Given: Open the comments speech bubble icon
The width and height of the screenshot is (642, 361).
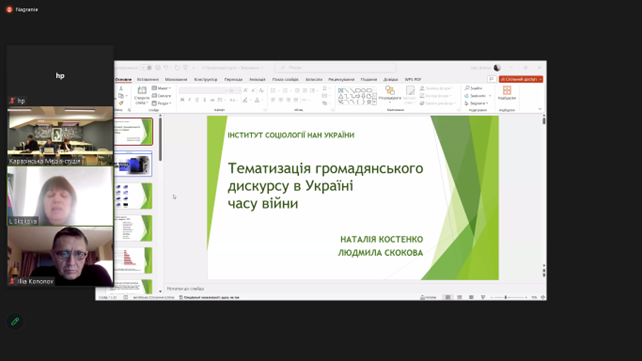Looking at the screenshot, I should [x=492, y=79].
